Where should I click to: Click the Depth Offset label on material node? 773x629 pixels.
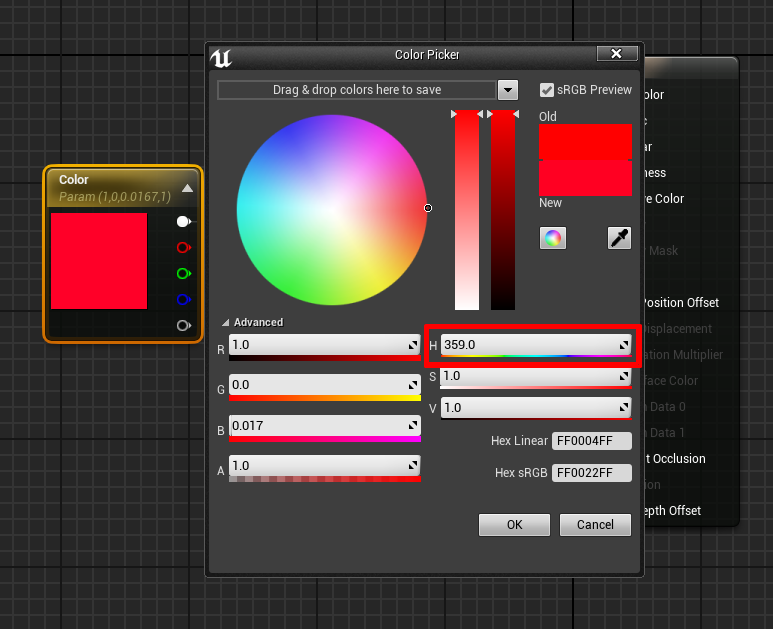[x=672, y=511]
